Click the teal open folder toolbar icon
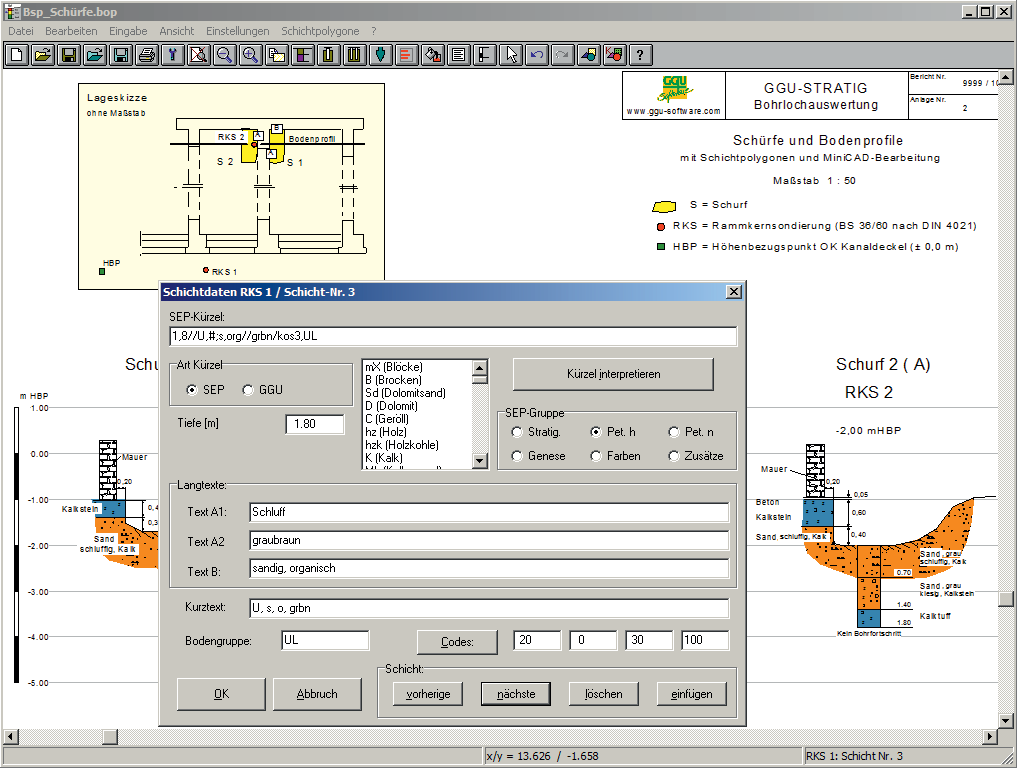Viewport: 1017px width, 768px height. (95, 55)
